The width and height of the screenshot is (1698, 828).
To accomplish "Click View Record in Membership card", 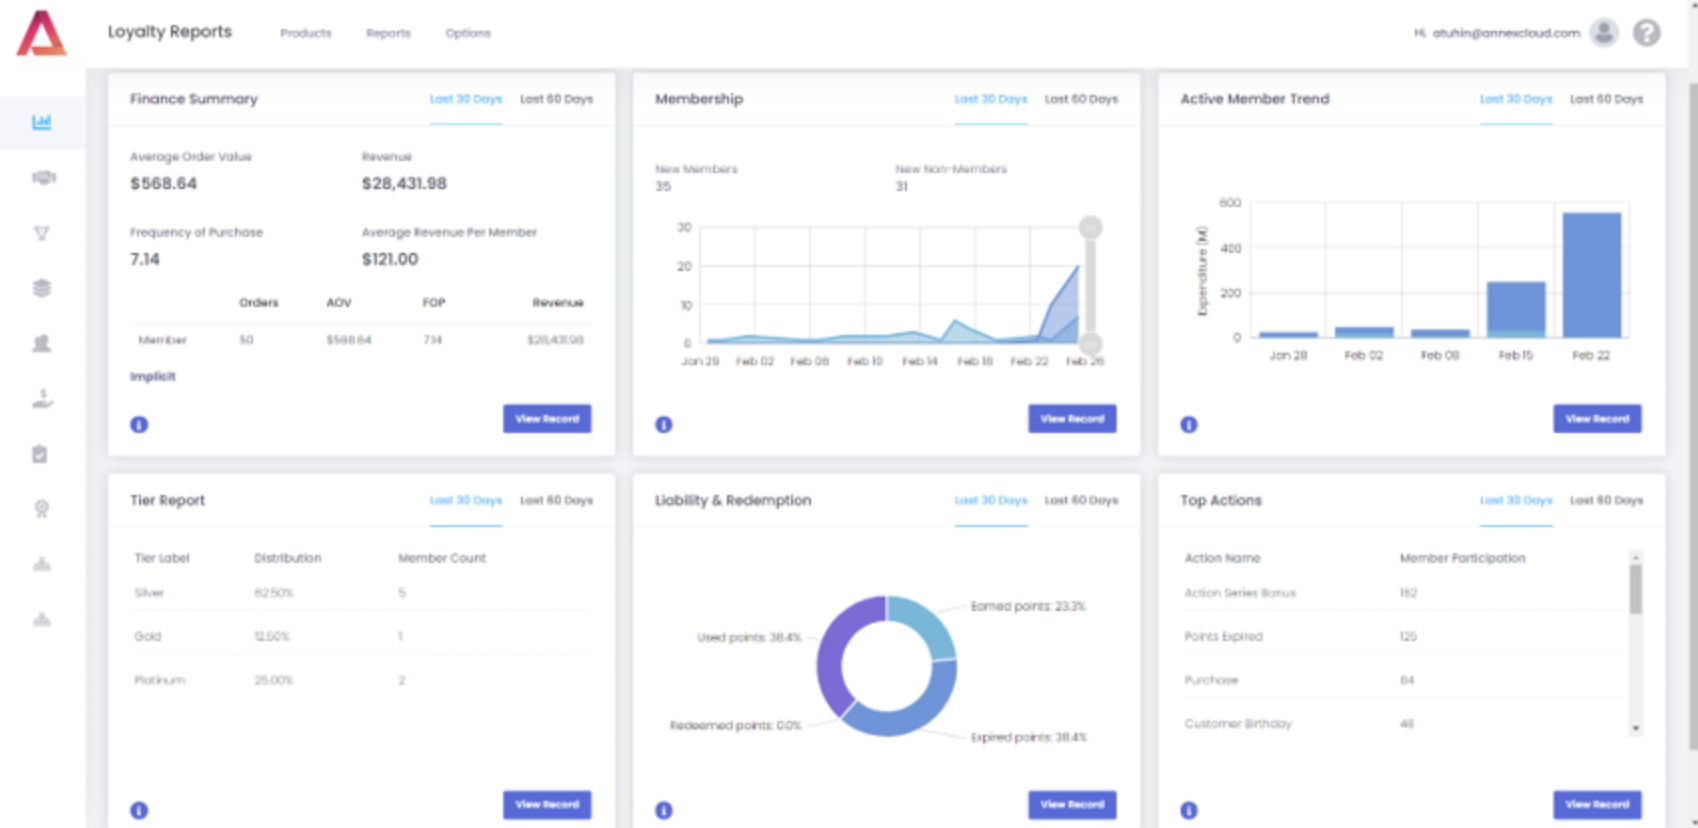I will [1072, 419].
